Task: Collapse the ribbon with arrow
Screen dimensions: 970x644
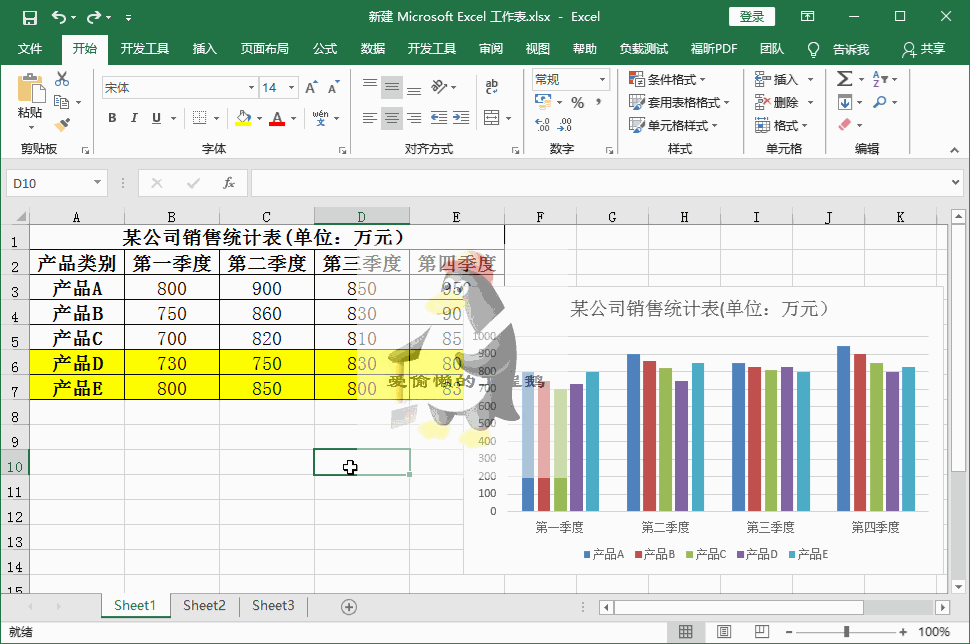Action: coord(955,150)
